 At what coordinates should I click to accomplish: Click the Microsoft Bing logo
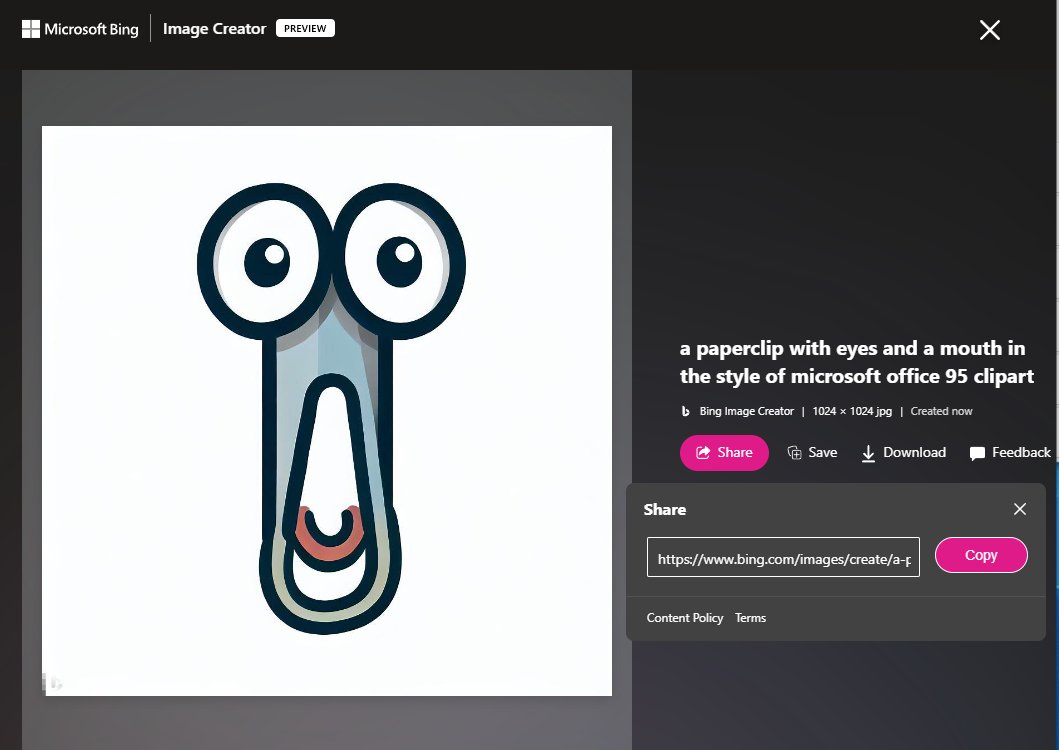point(80,29)
